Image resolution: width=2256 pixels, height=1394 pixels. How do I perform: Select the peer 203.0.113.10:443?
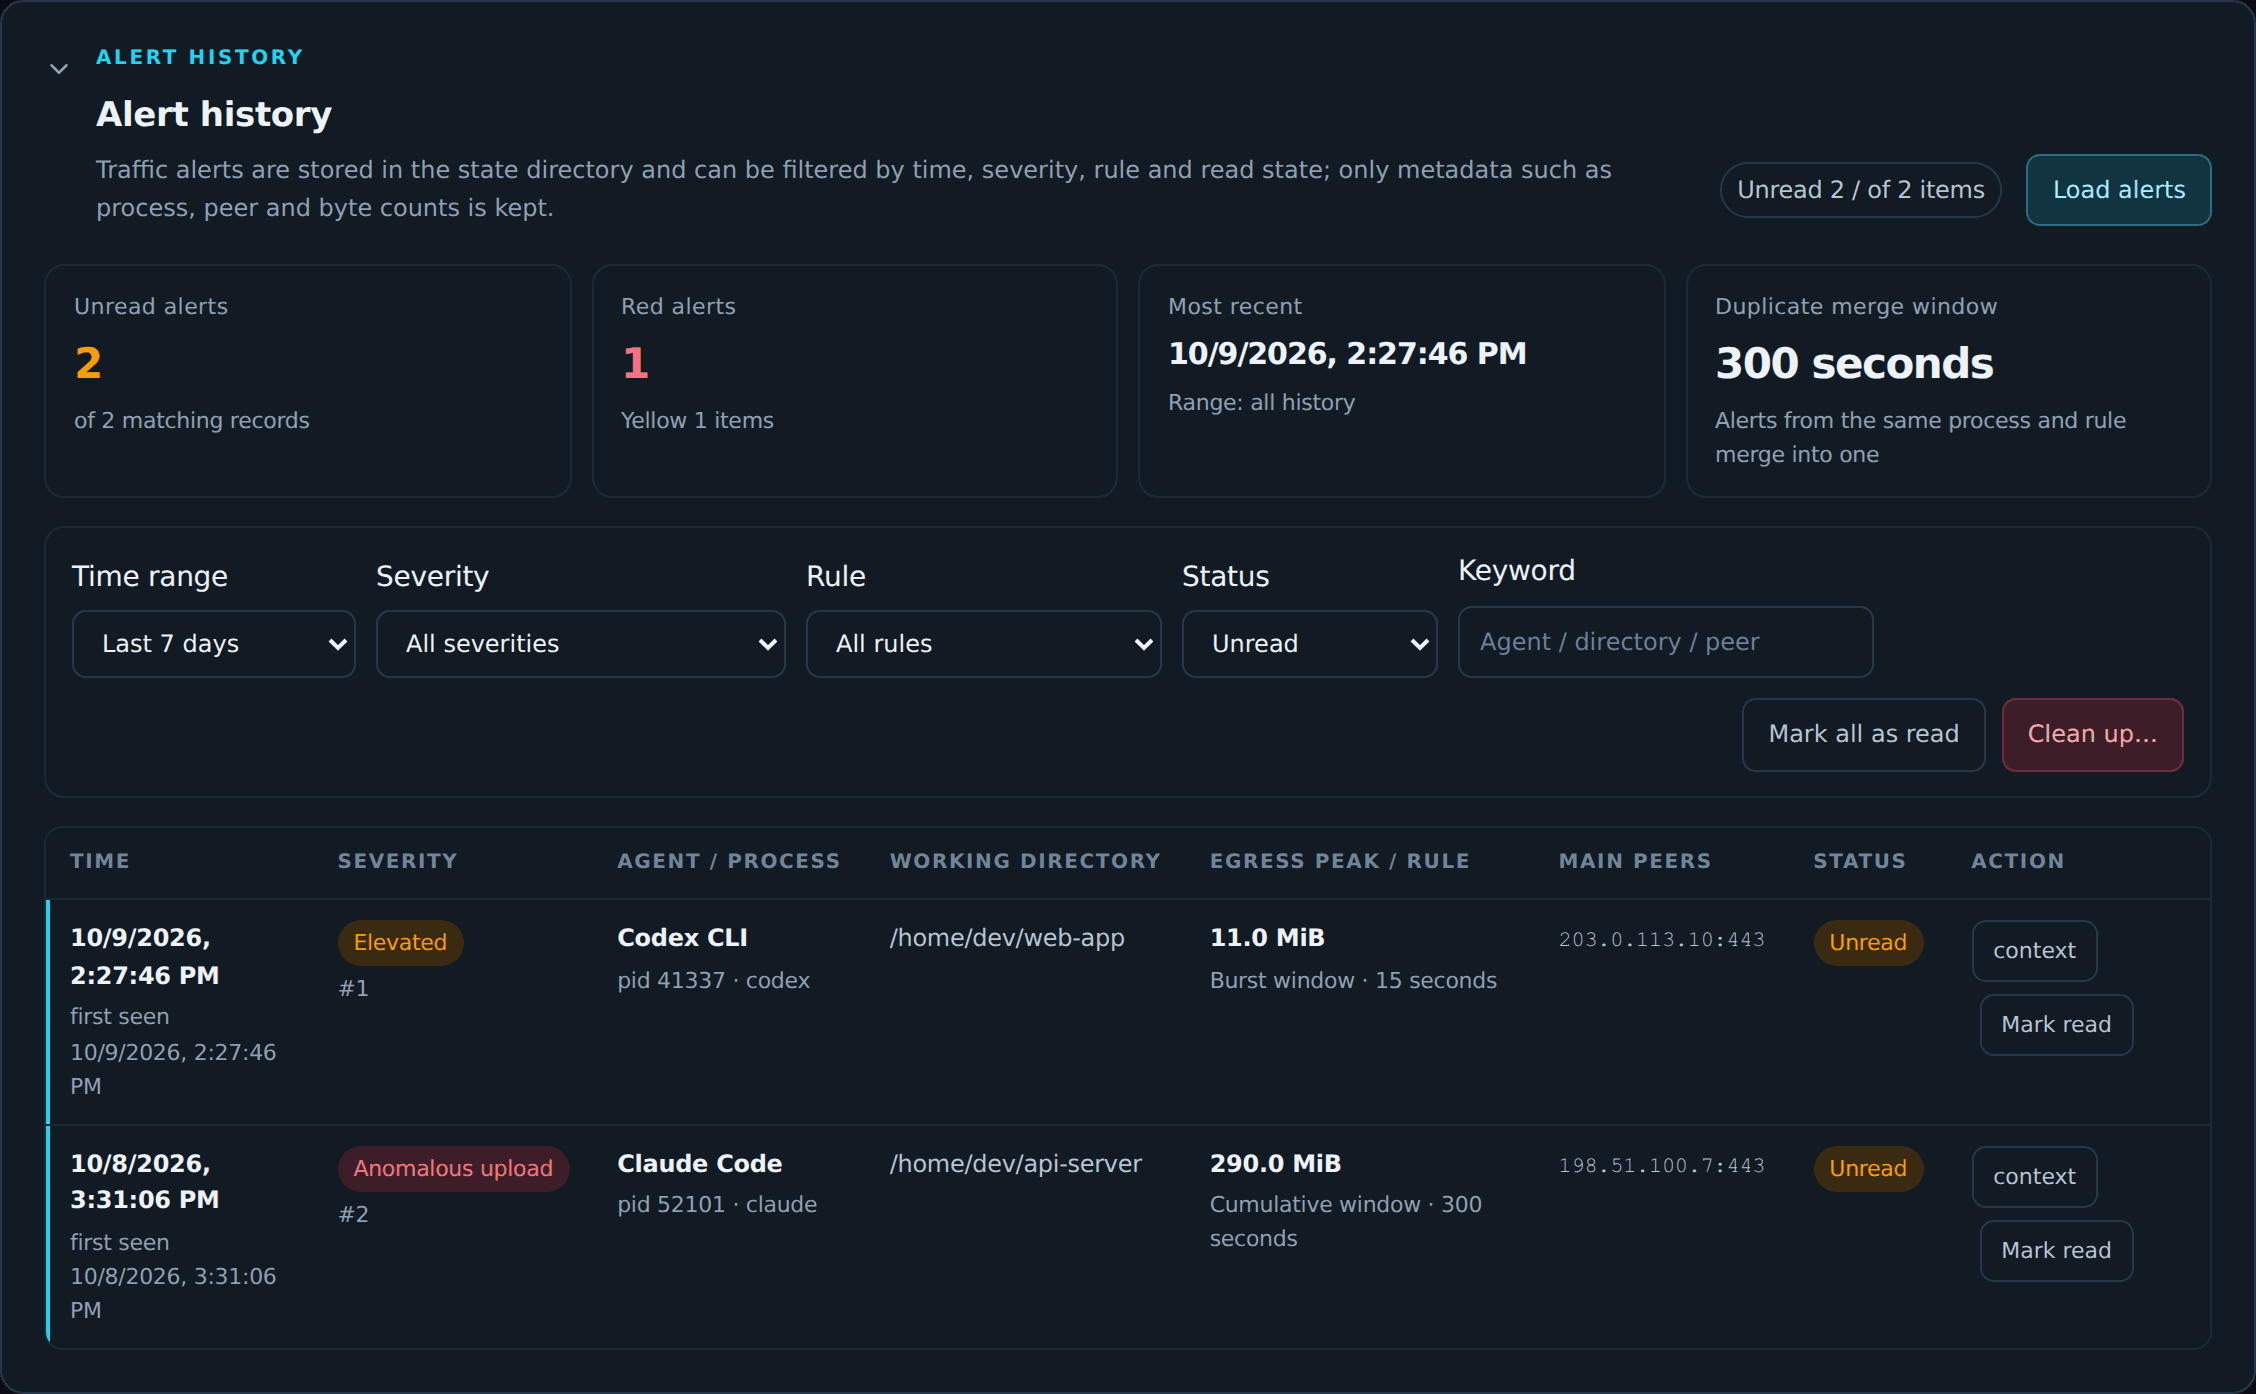pyautogui.click(x=1662, y=940)
